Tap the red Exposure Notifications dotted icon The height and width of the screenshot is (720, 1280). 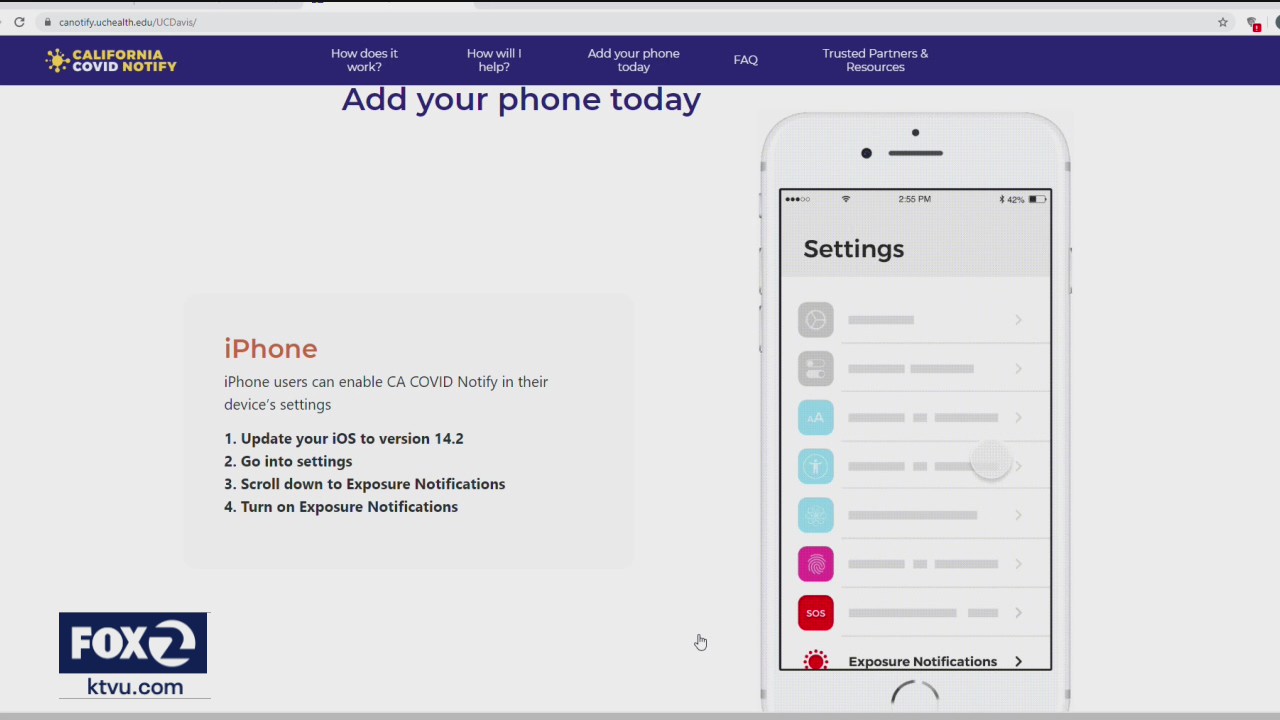point(816,661)
